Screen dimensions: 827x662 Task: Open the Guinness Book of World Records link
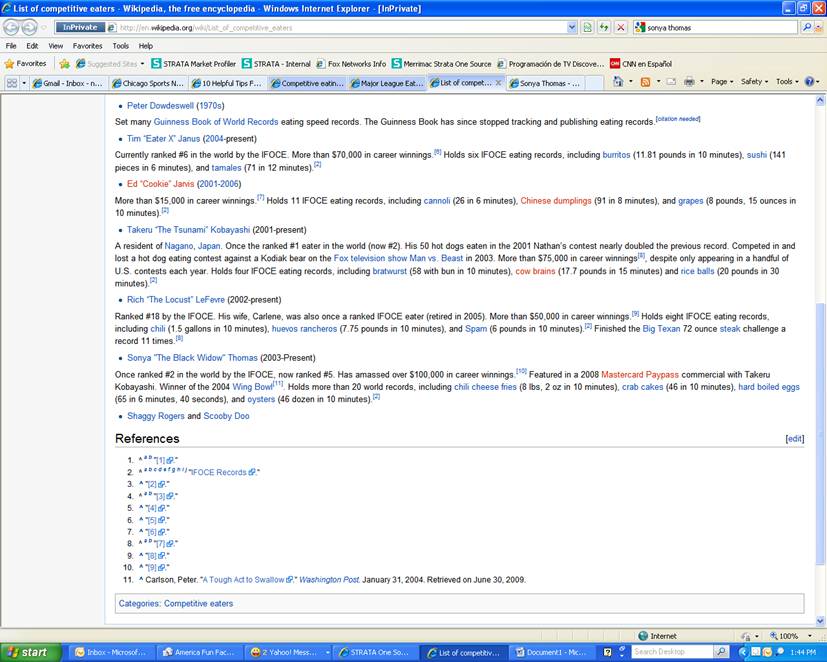point(216,122)
